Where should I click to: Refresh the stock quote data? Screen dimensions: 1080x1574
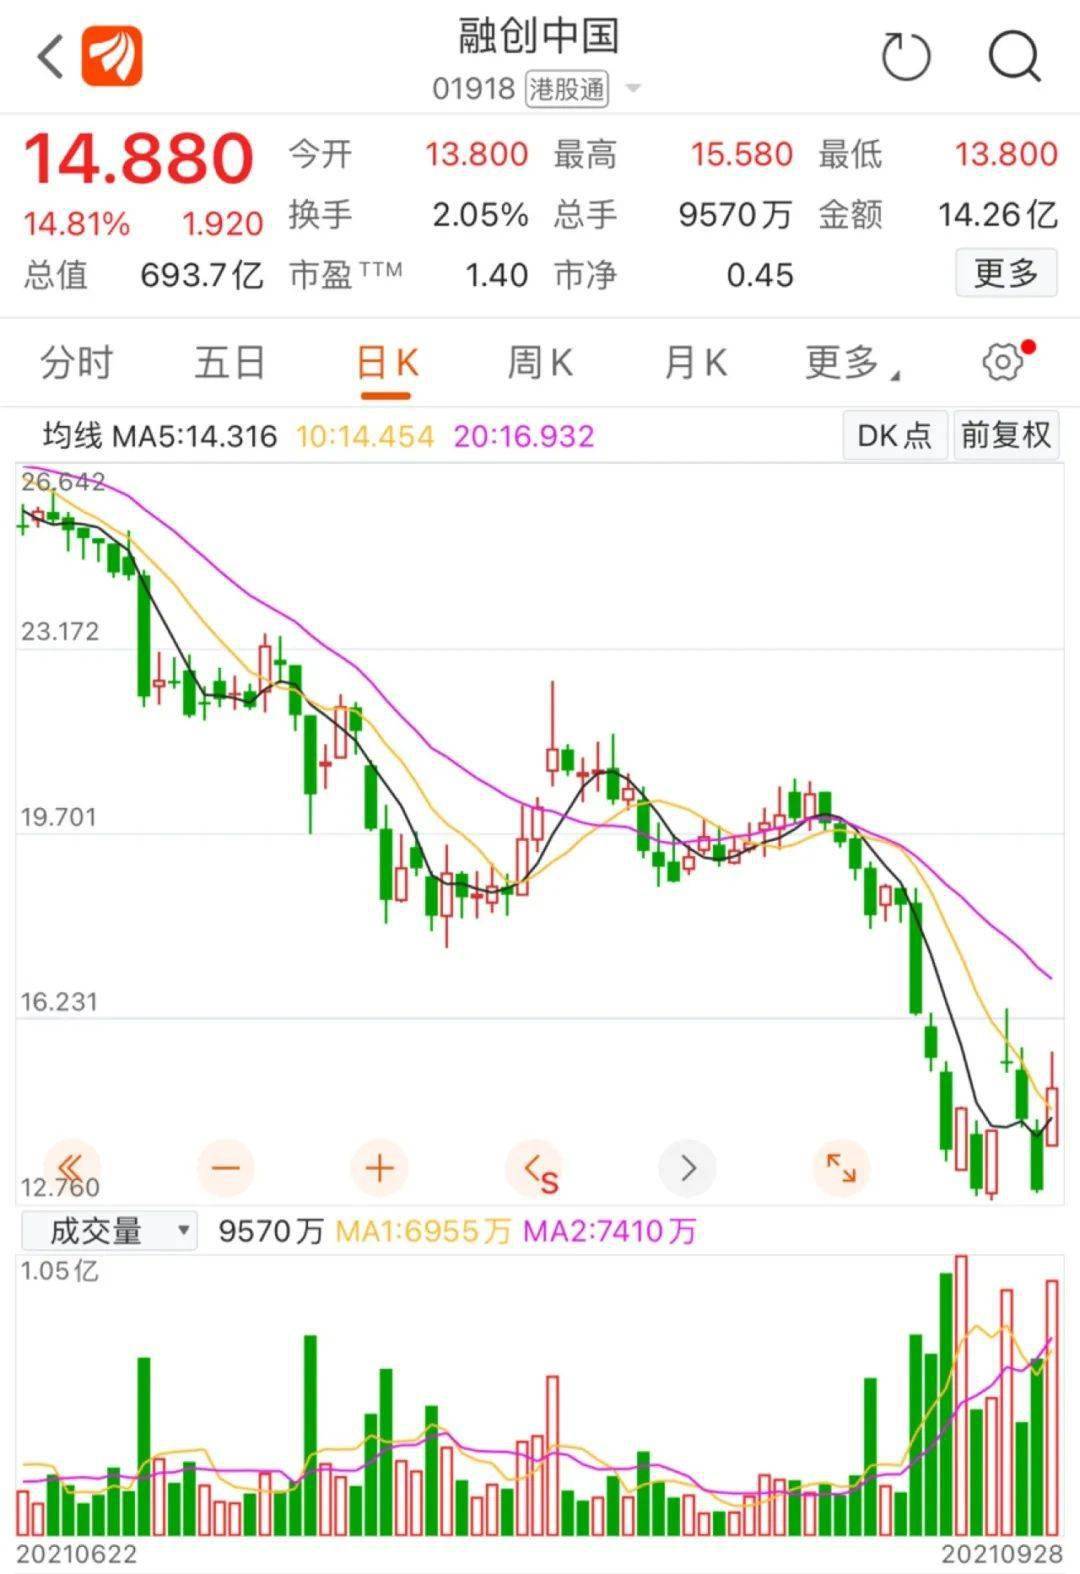906,57
